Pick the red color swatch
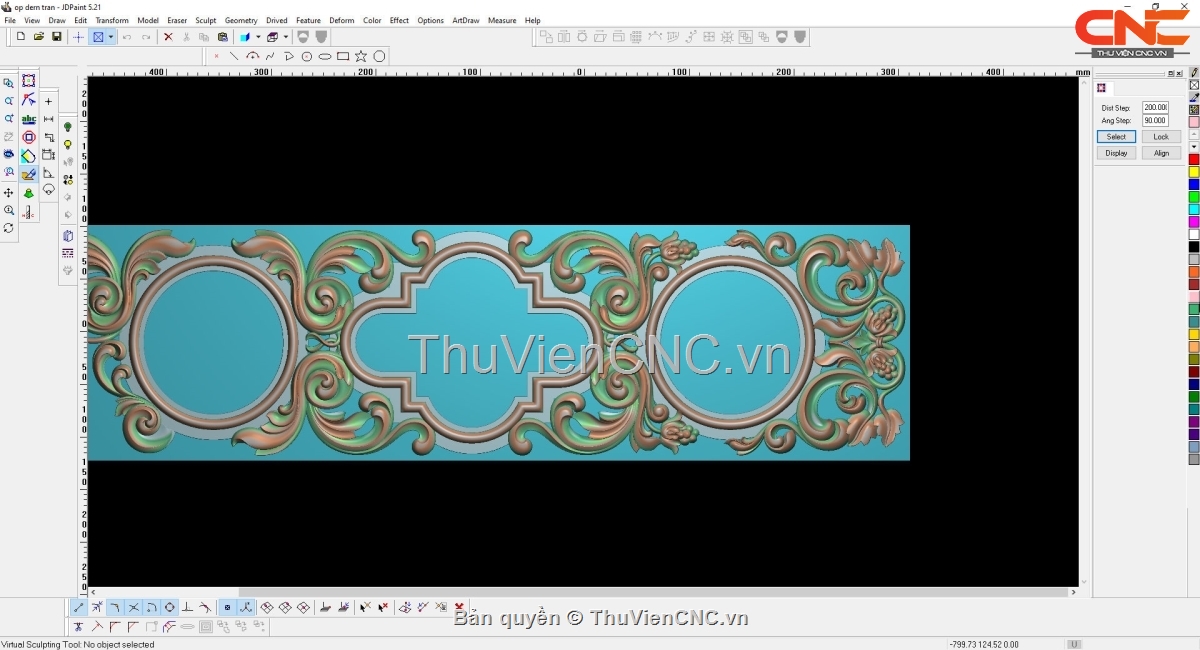Image resolution: width=1200 pixels, height=650 pixels. (x=1194, y=160)
